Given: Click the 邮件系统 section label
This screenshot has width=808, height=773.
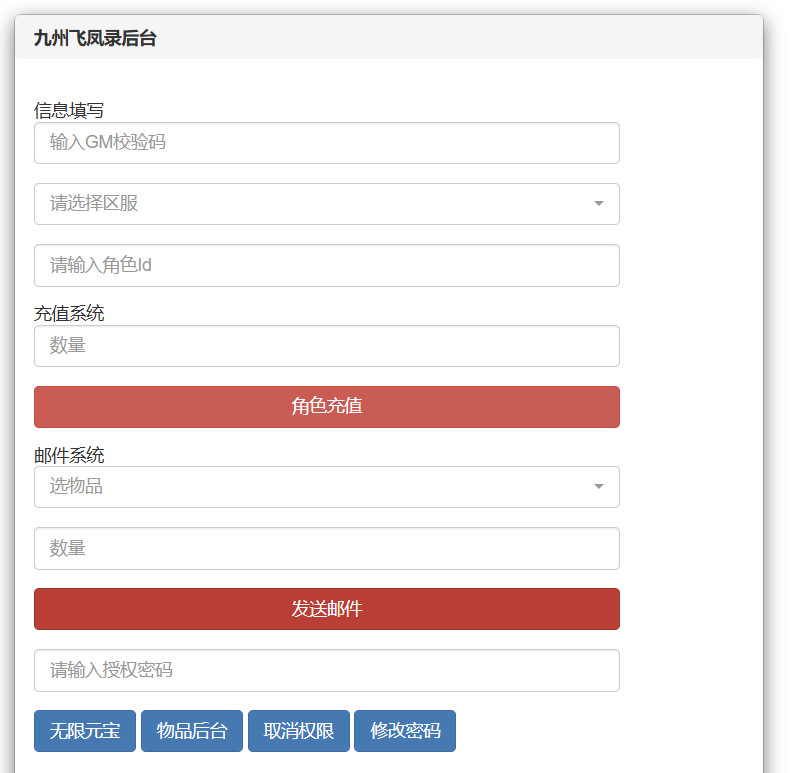Looking at the screenshot, I should (69, 456).
